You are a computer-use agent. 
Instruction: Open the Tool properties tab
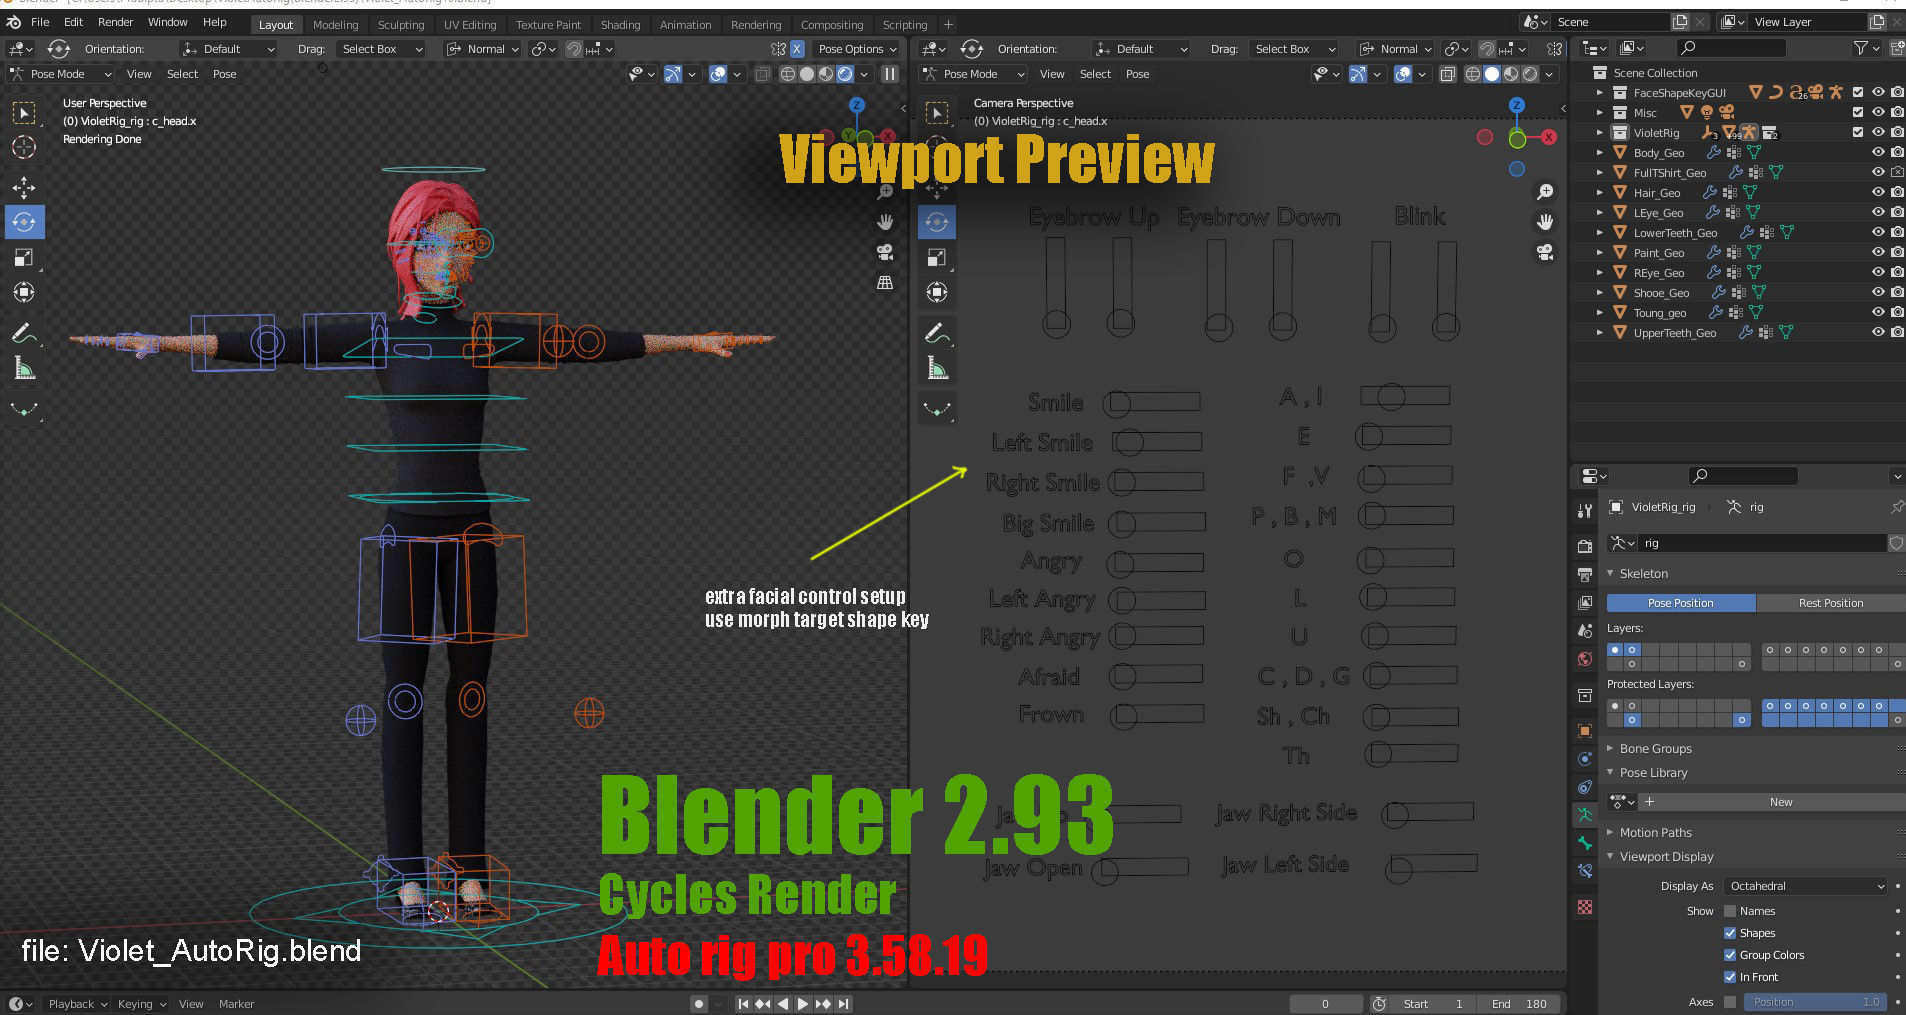point(1585,510)
